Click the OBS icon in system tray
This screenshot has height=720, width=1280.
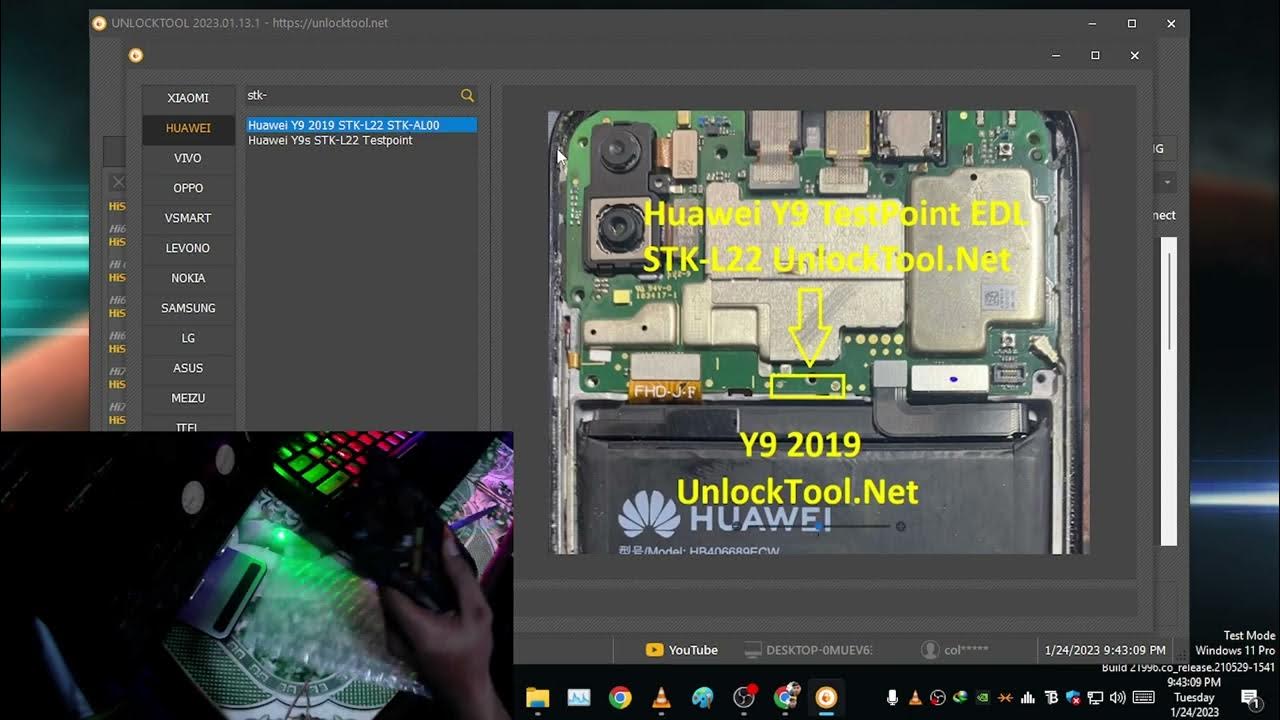[938, 697]
